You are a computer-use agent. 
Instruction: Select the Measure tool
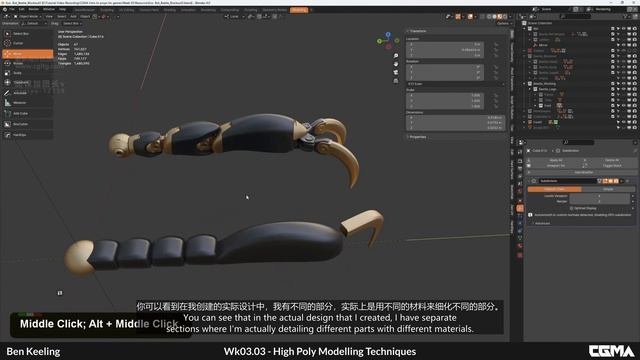point(28,103)
